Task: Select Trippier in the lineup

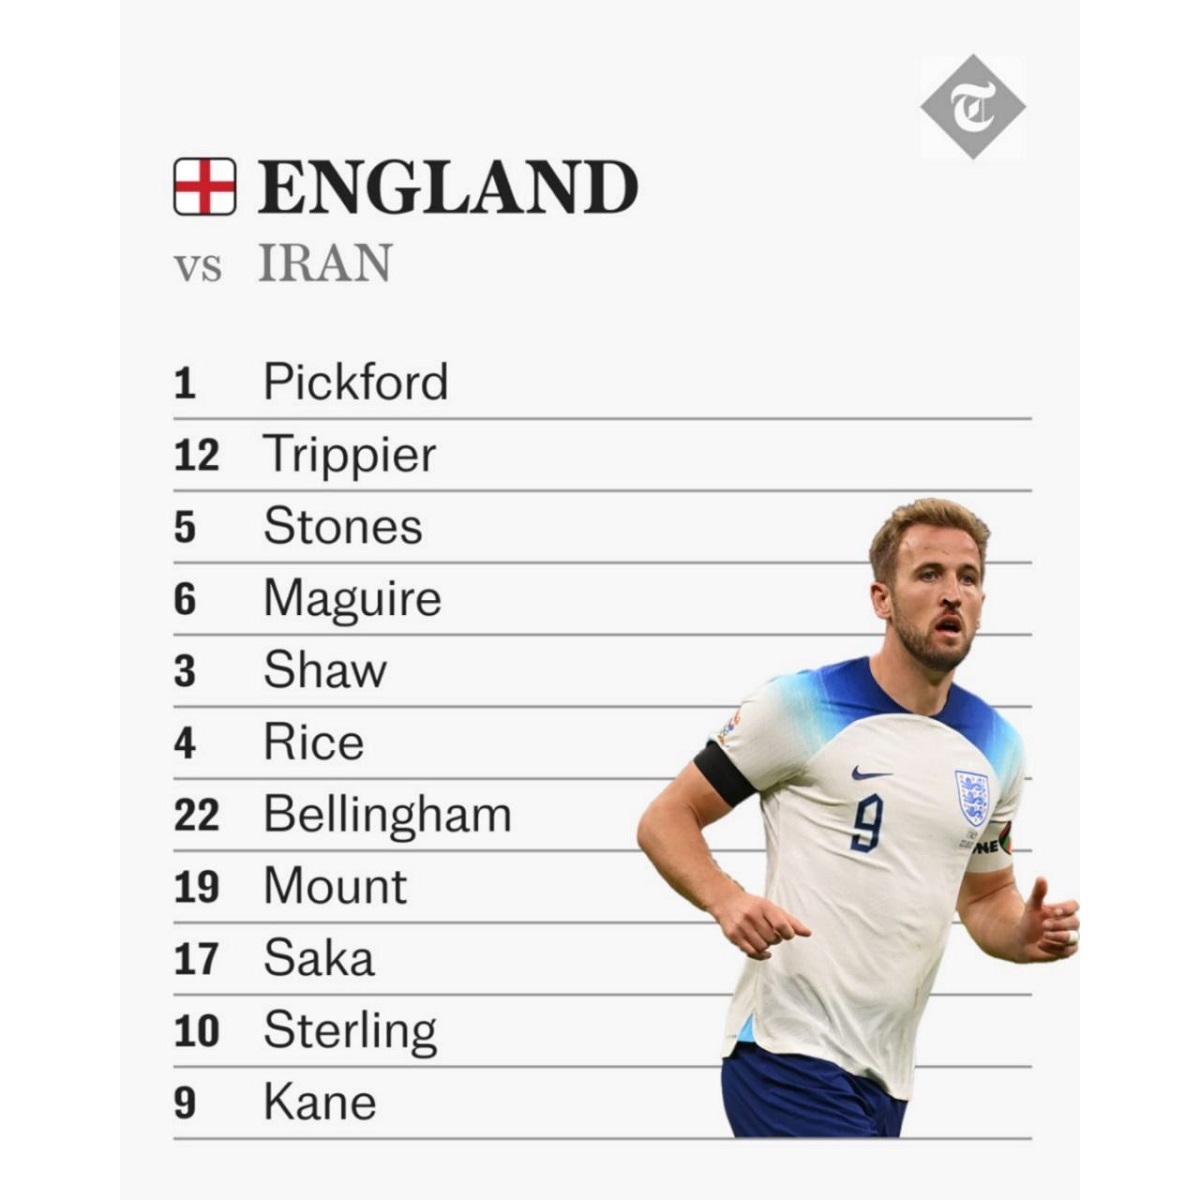Action: point(349,455)
